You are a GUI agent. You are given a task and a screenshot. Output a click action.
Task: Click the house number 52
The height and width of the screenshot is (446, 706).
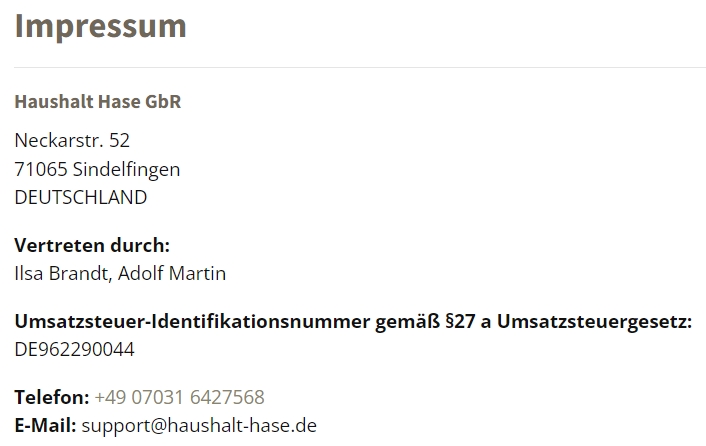pyautogui.click(x=119, y=141)
